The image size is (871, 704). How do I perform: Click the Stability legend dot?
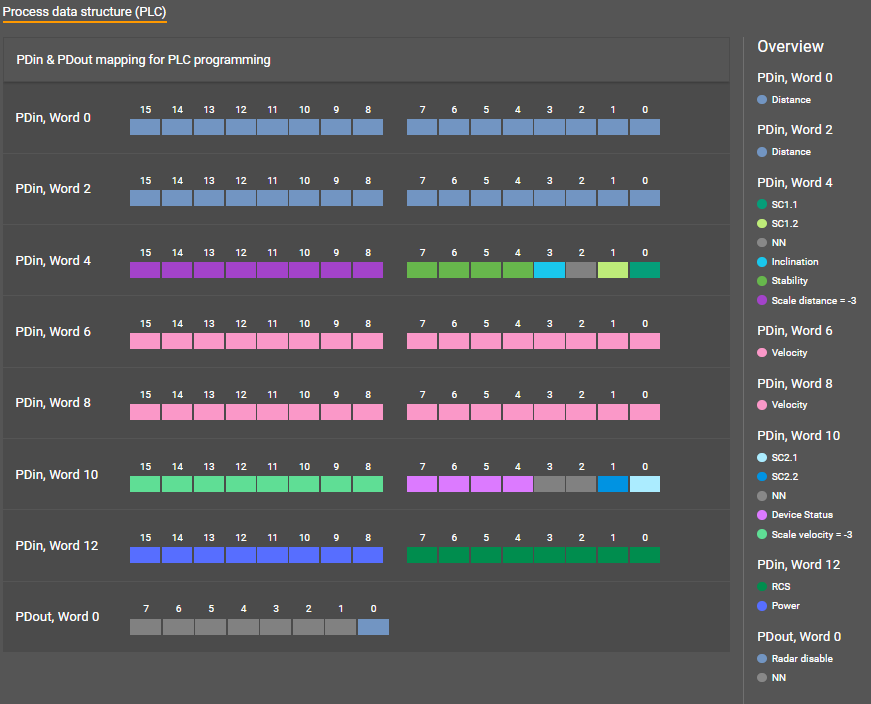pyautogui.click(x=762, y=281)
